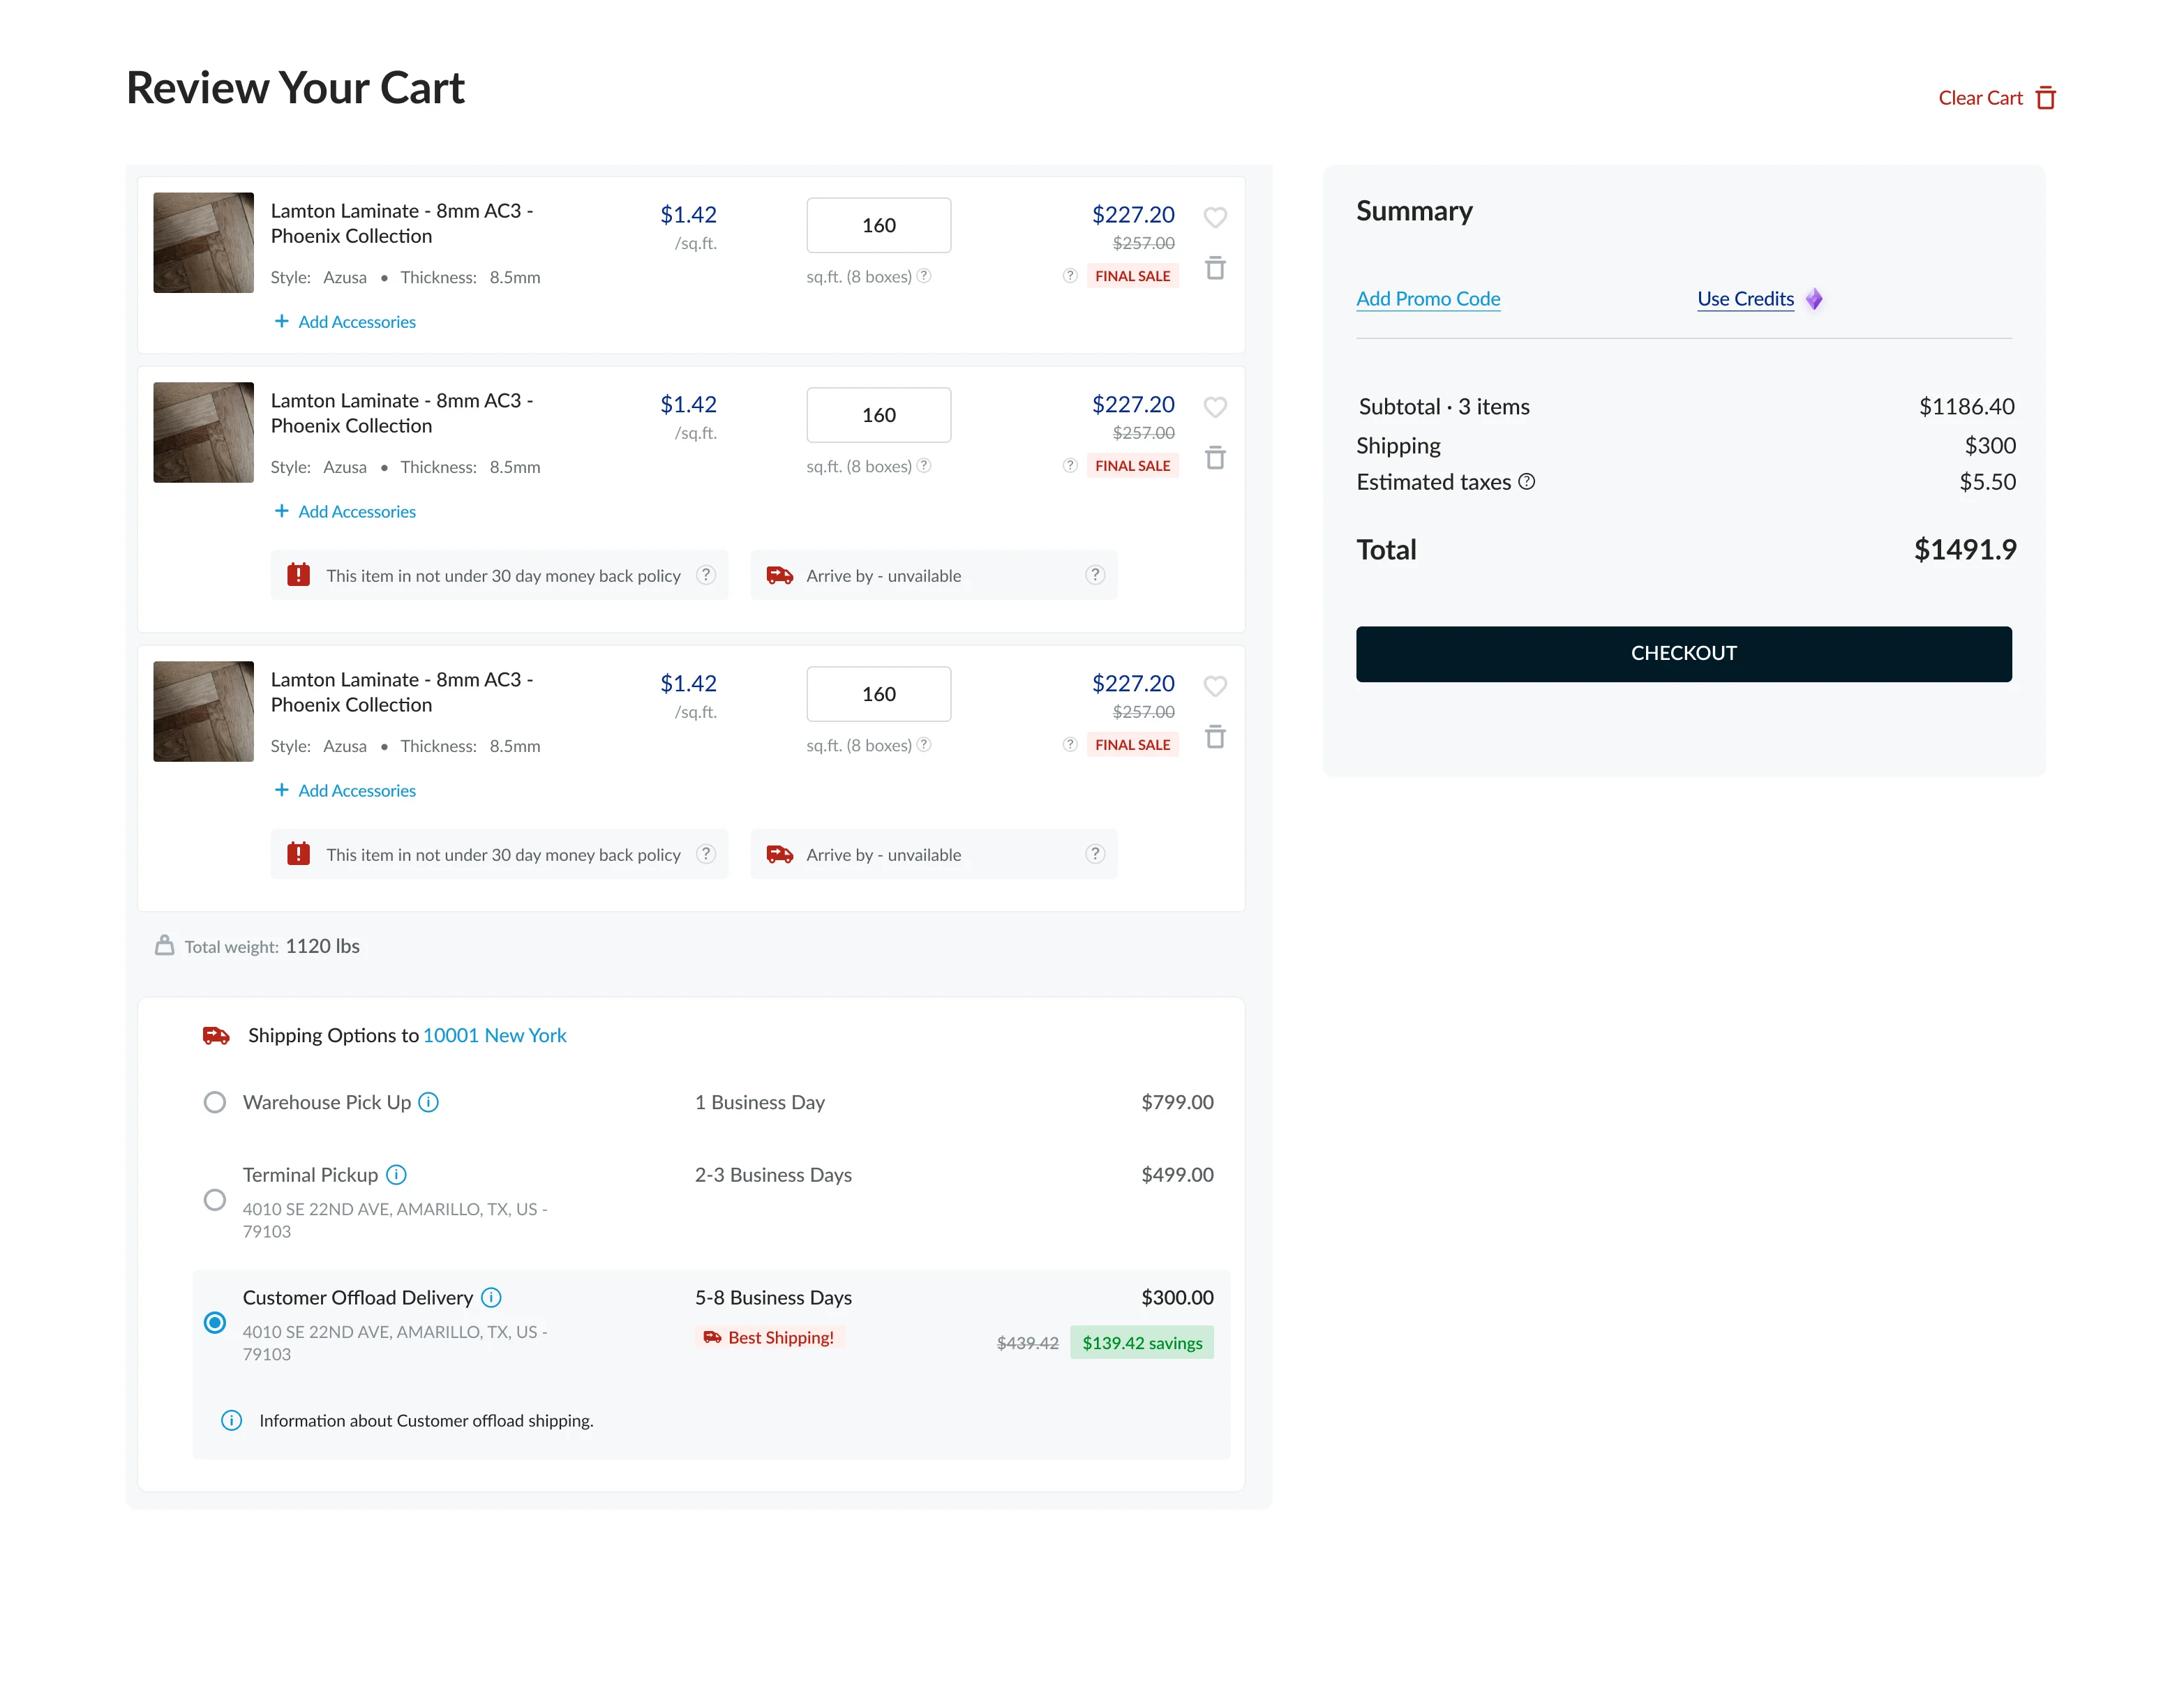Click Use Credits link
The width and height of the screenshot is (2184, 1684).
coord(1746,299)
